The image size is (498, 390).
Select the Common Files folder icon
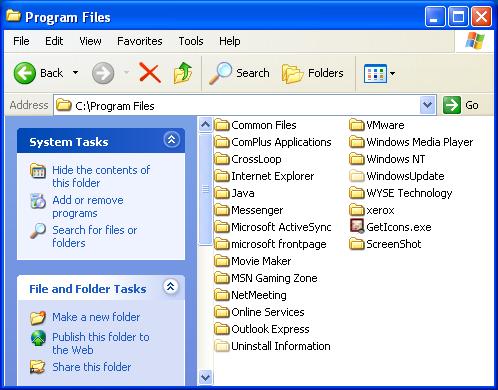pyautogui.click(x=222, y=125)
